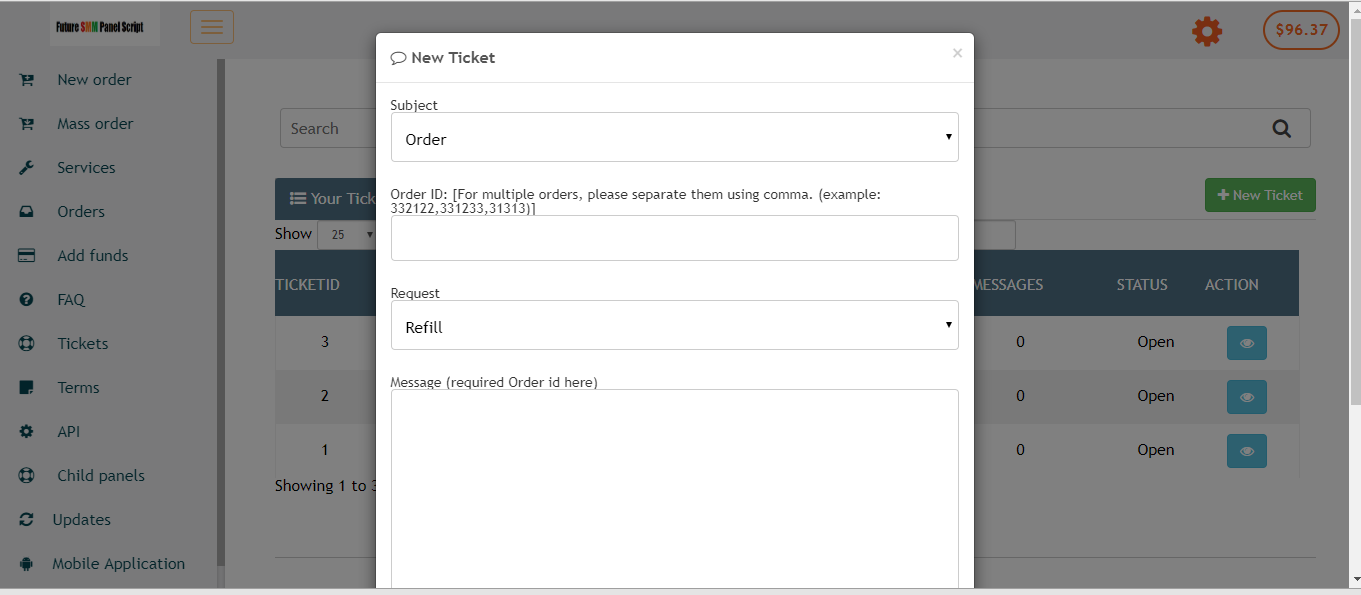View ticket 1 with eye button
1361x595 pixels.
[x=1246, y=450]
